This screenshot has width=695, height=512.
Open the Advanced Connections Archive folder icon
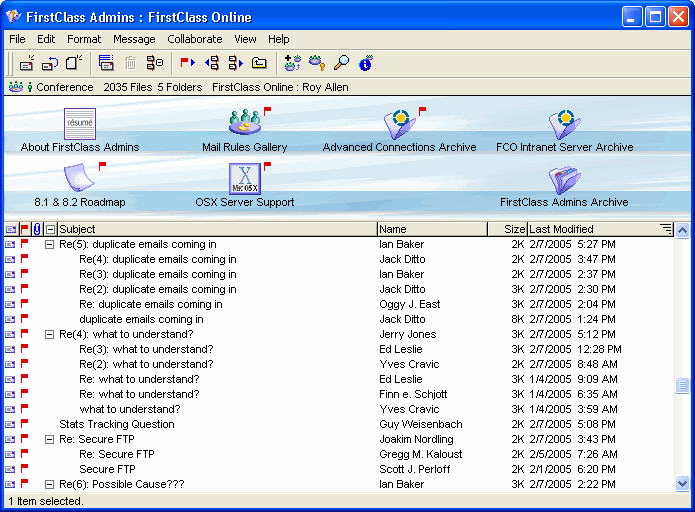point(400,124)
